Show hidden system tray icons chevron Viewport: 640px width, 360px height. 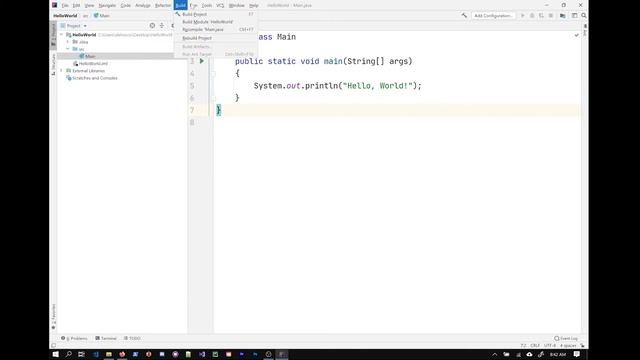click(x=494, y=354)
